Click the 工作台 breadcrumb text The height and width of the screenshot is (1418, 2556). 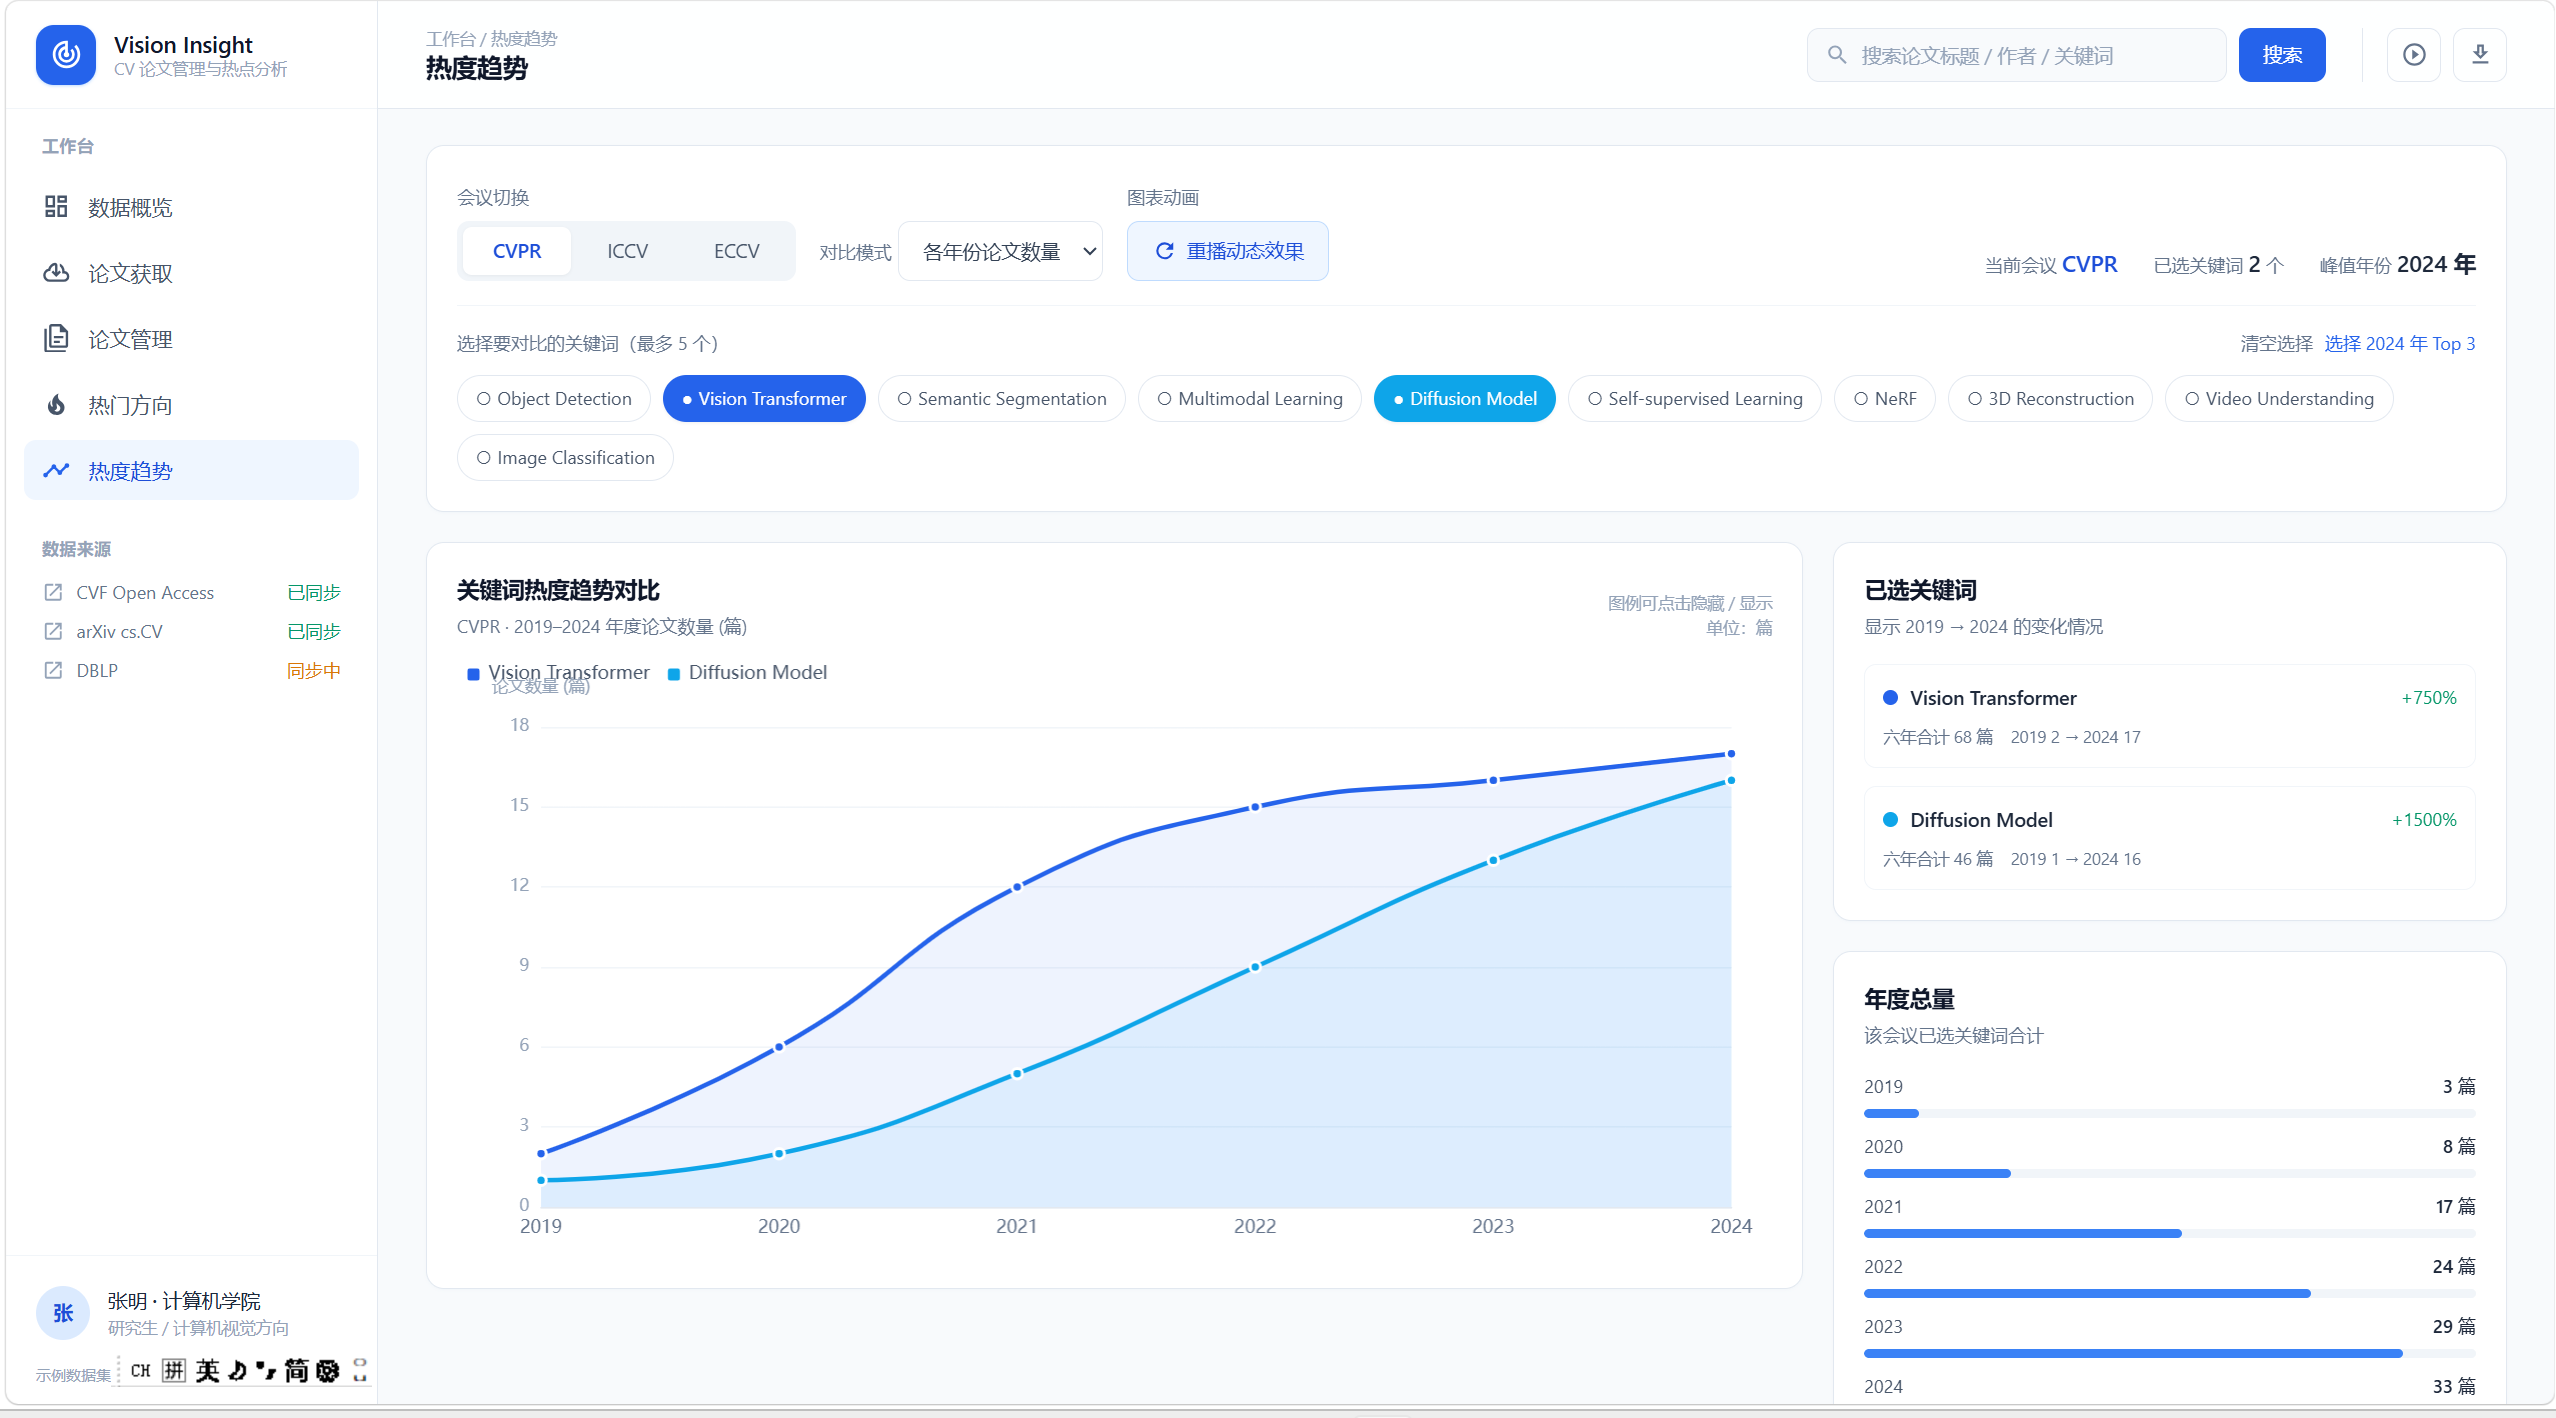pos(451,39)
